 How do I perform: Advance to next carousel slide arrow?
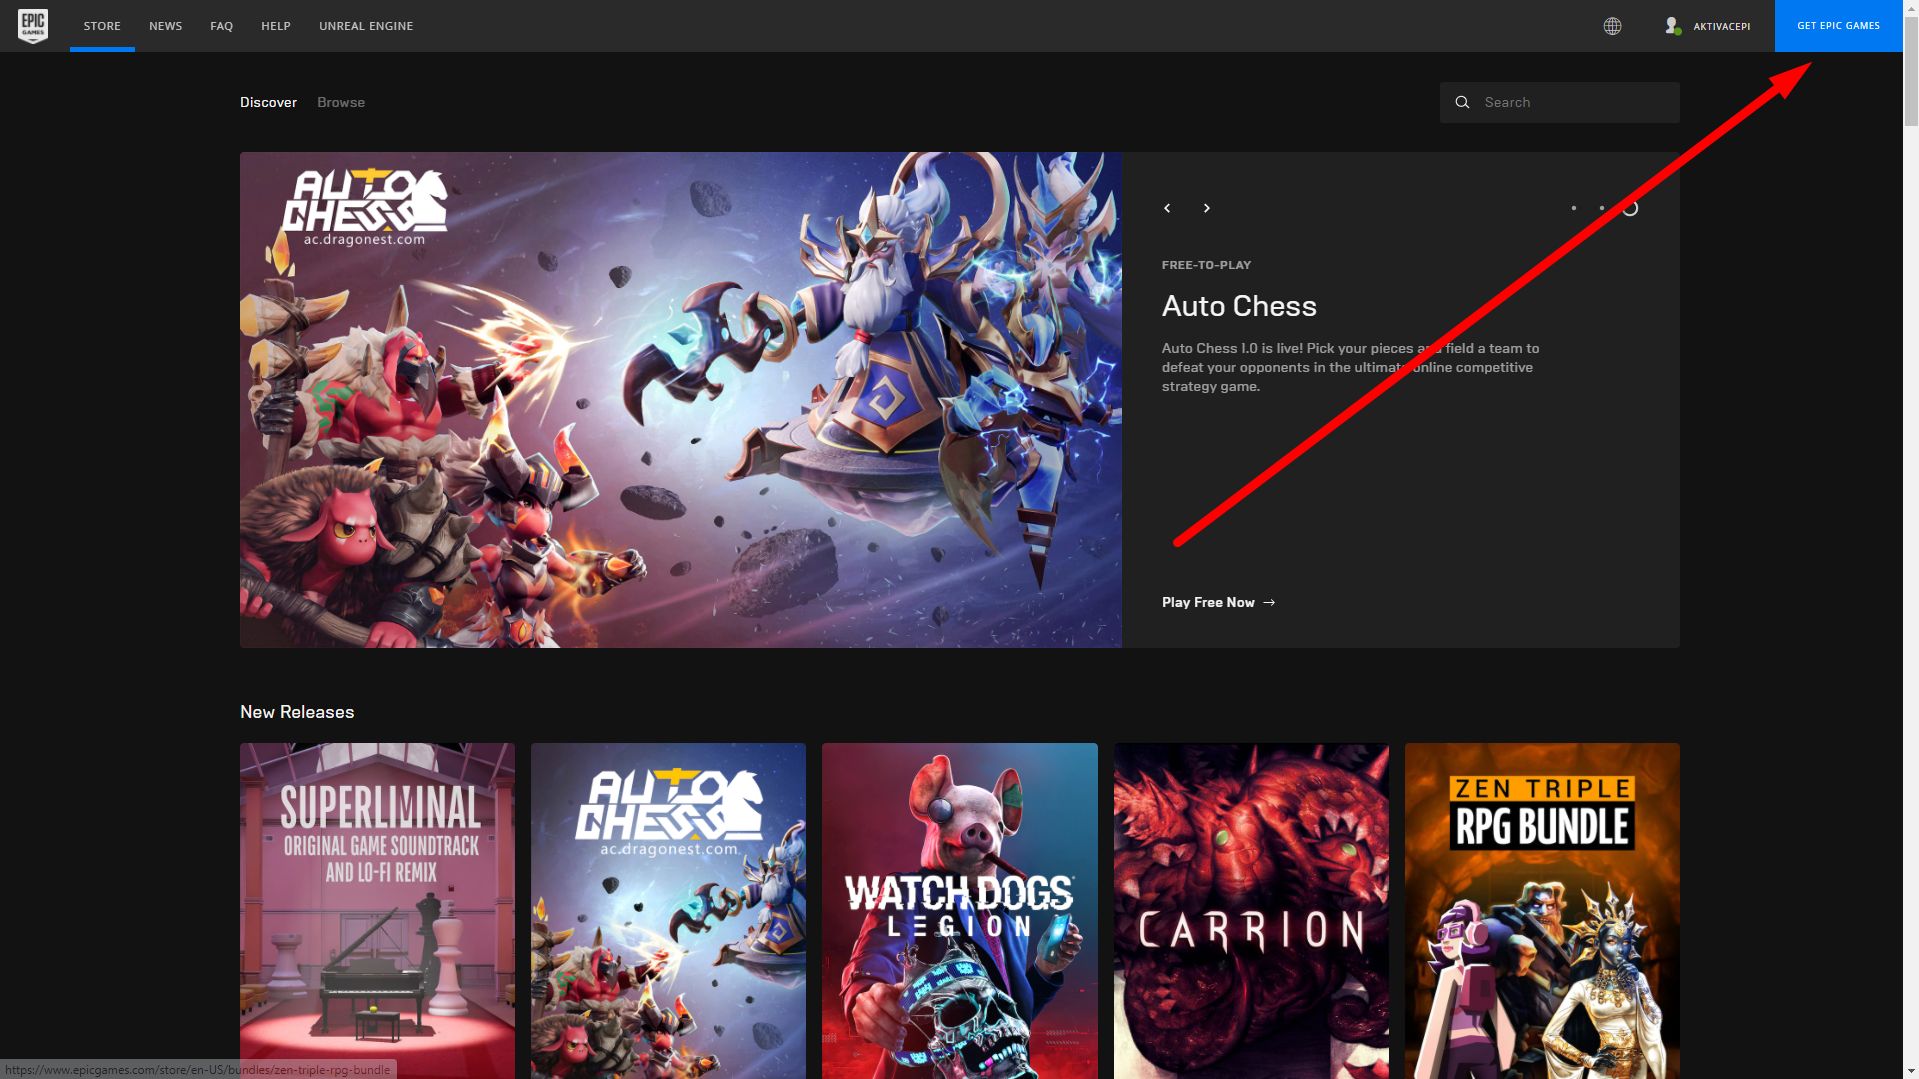(1207, 208)
